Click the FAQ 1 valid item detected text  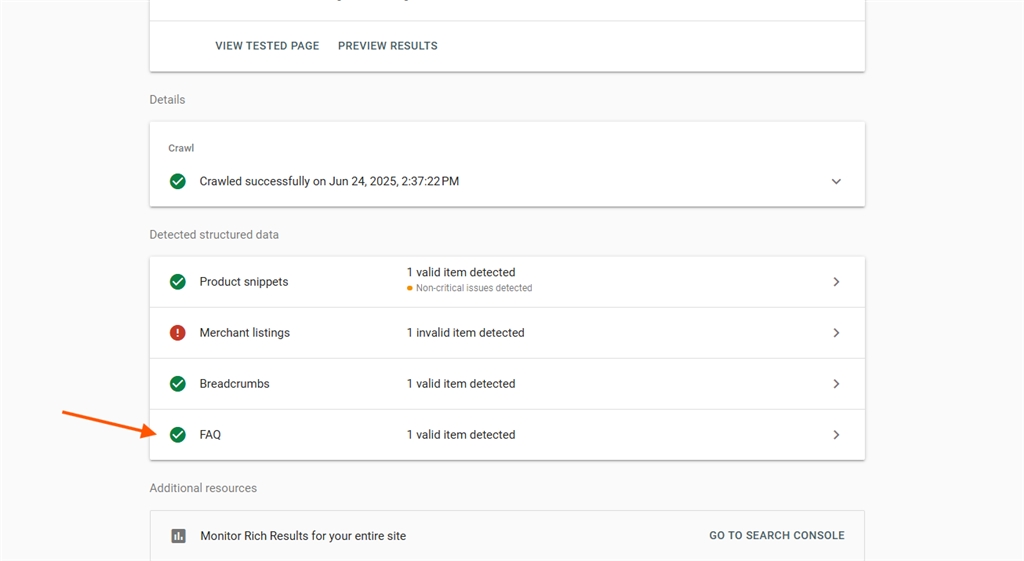pos(461,434)
